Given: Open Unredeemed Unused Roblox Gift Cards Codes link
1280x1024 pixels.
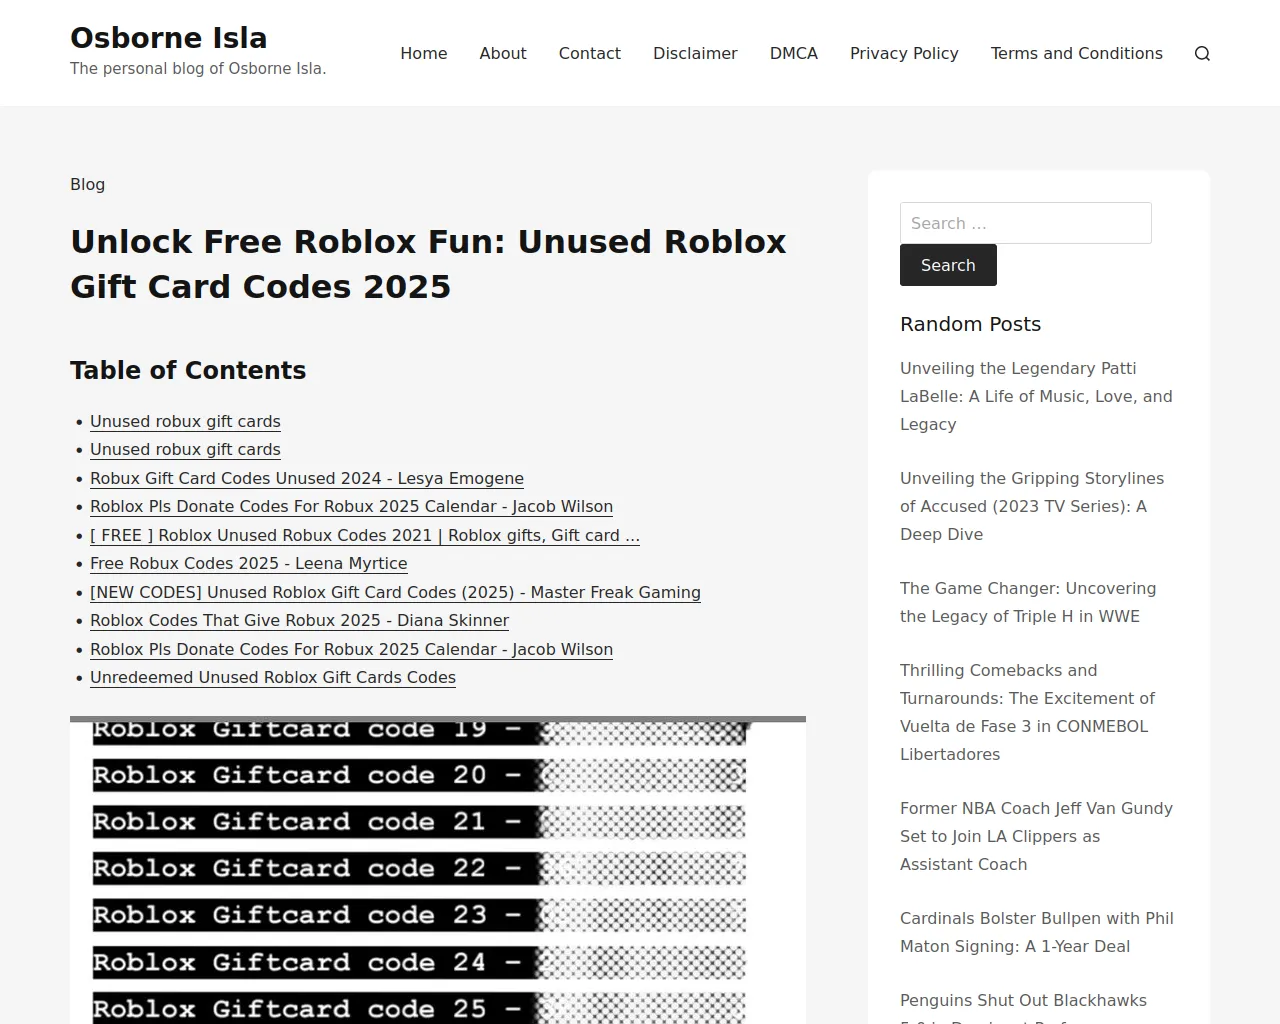Looking at the screenshot, I should tap(273, 677).
